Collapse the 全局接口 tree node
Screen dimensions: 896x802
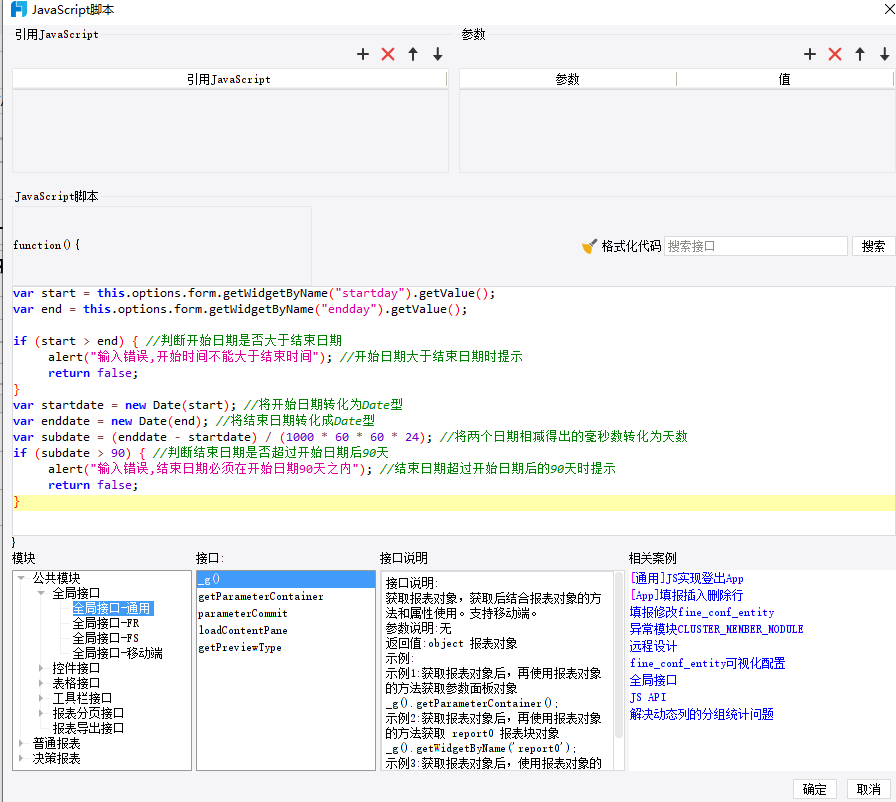pyautogui.click(x=41, y=593)
